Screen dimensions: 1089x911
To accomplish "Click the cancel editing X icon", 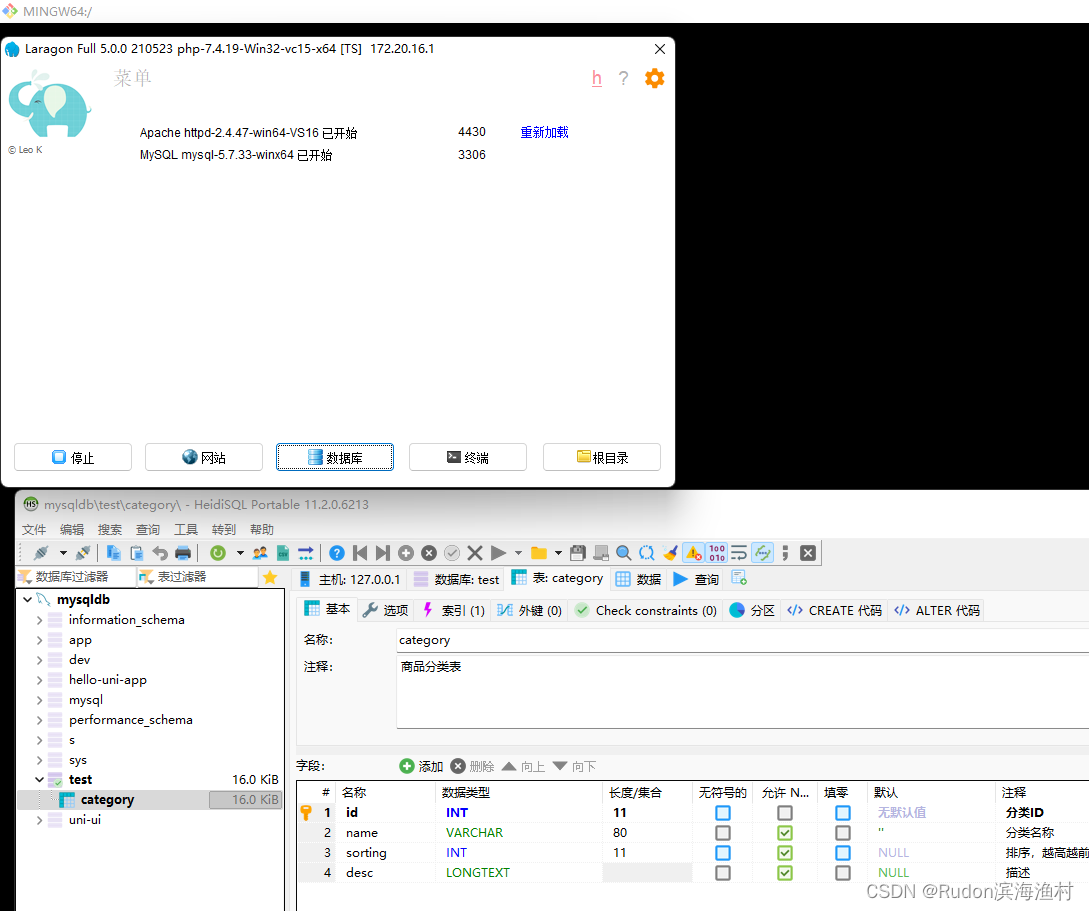I will [x=475, y=553].
